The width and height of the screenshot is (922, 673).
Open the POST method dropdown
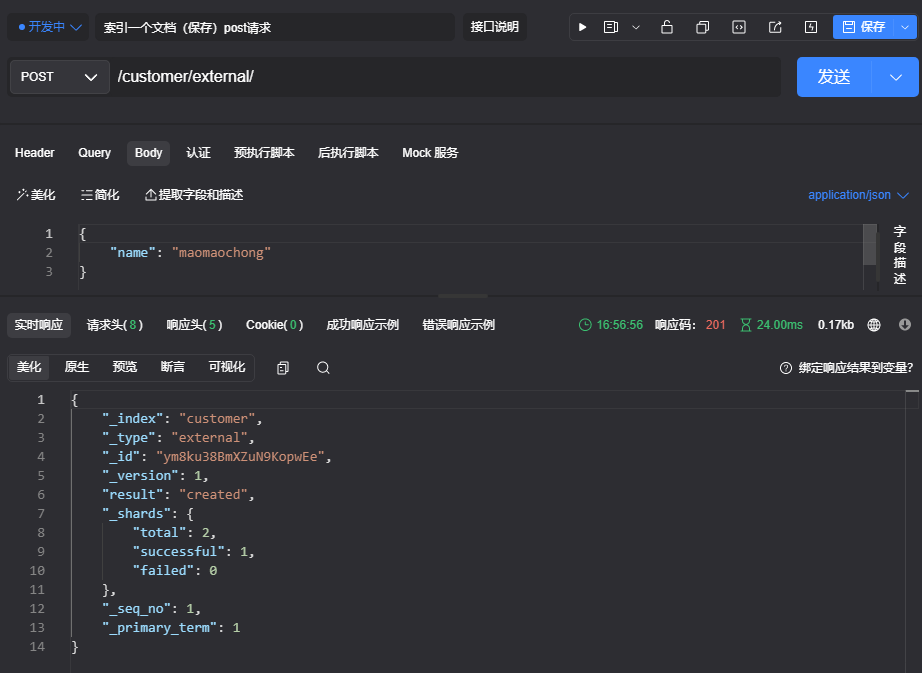tap(59, 77)
